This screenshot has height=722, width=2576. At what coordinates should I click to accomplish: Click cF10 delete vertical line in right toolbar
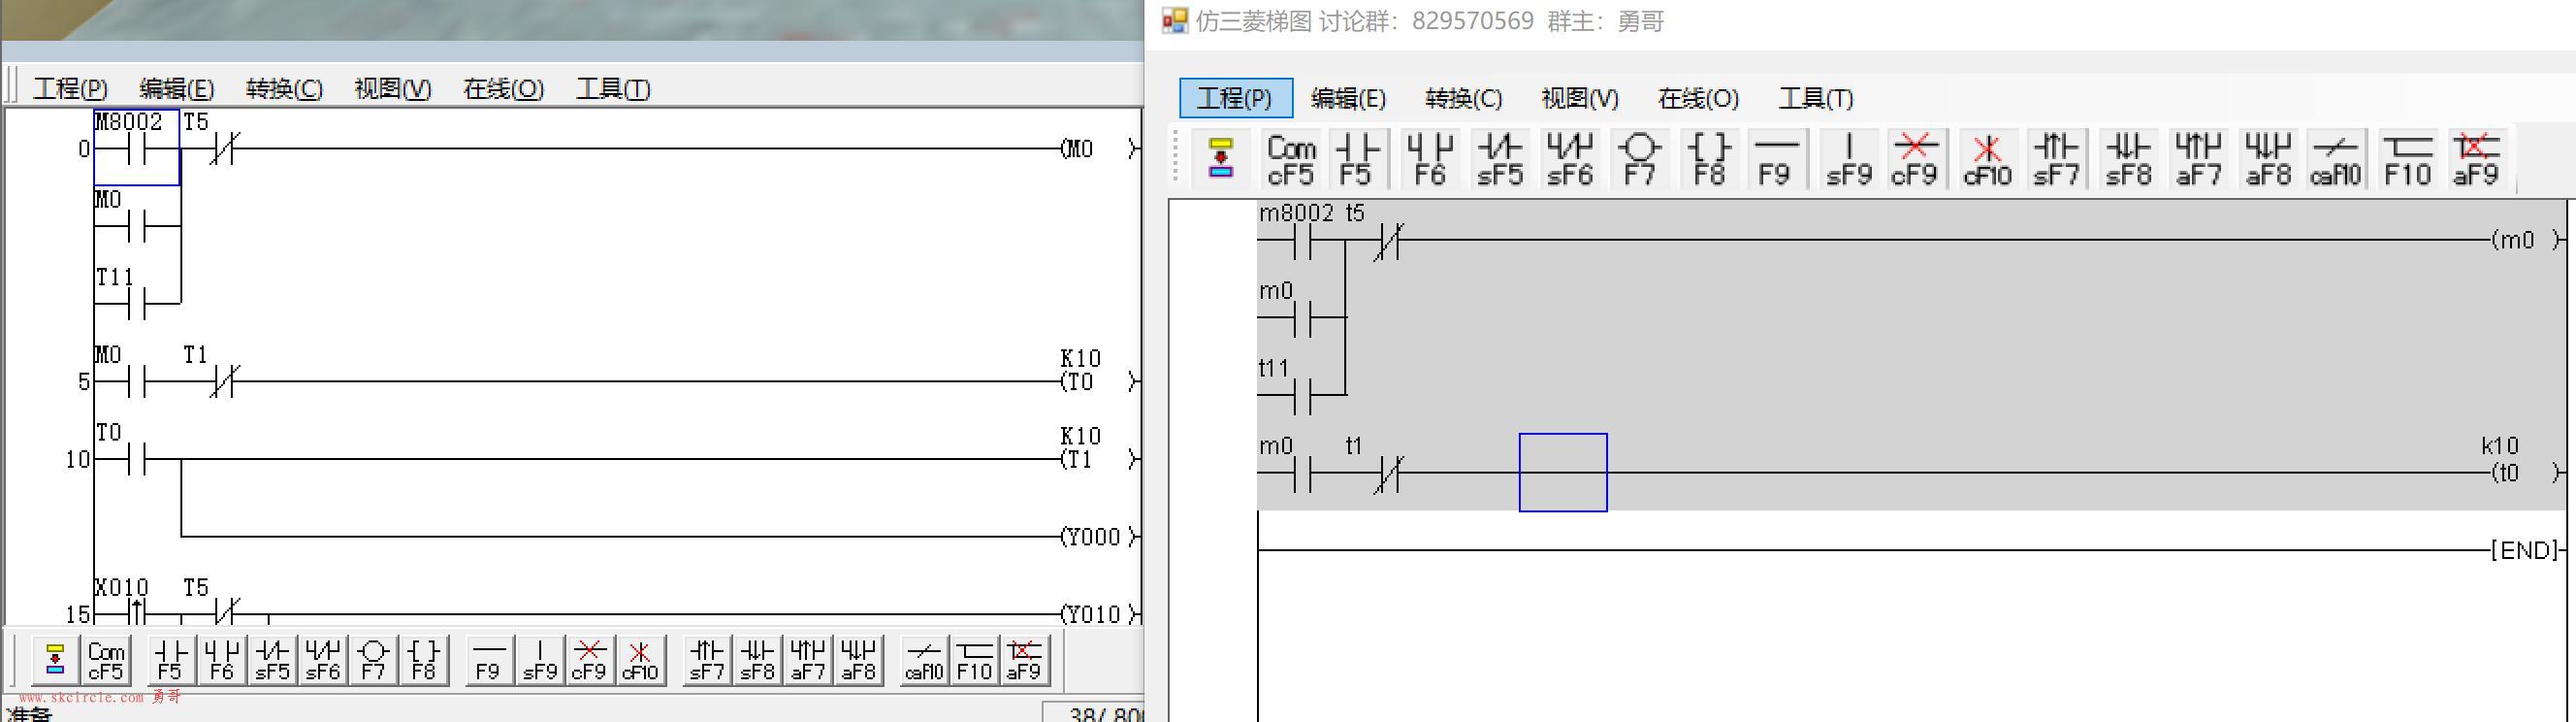[1987, 160]
